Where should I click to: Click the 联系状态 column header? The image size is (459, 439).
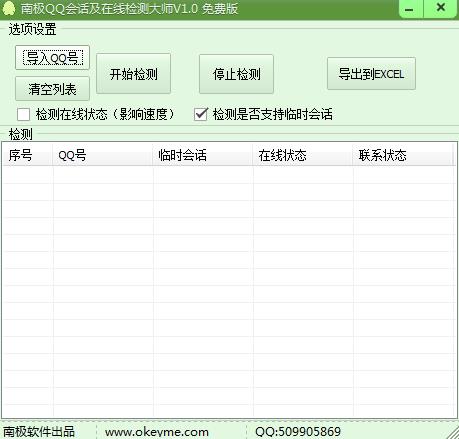click(403, 155)
